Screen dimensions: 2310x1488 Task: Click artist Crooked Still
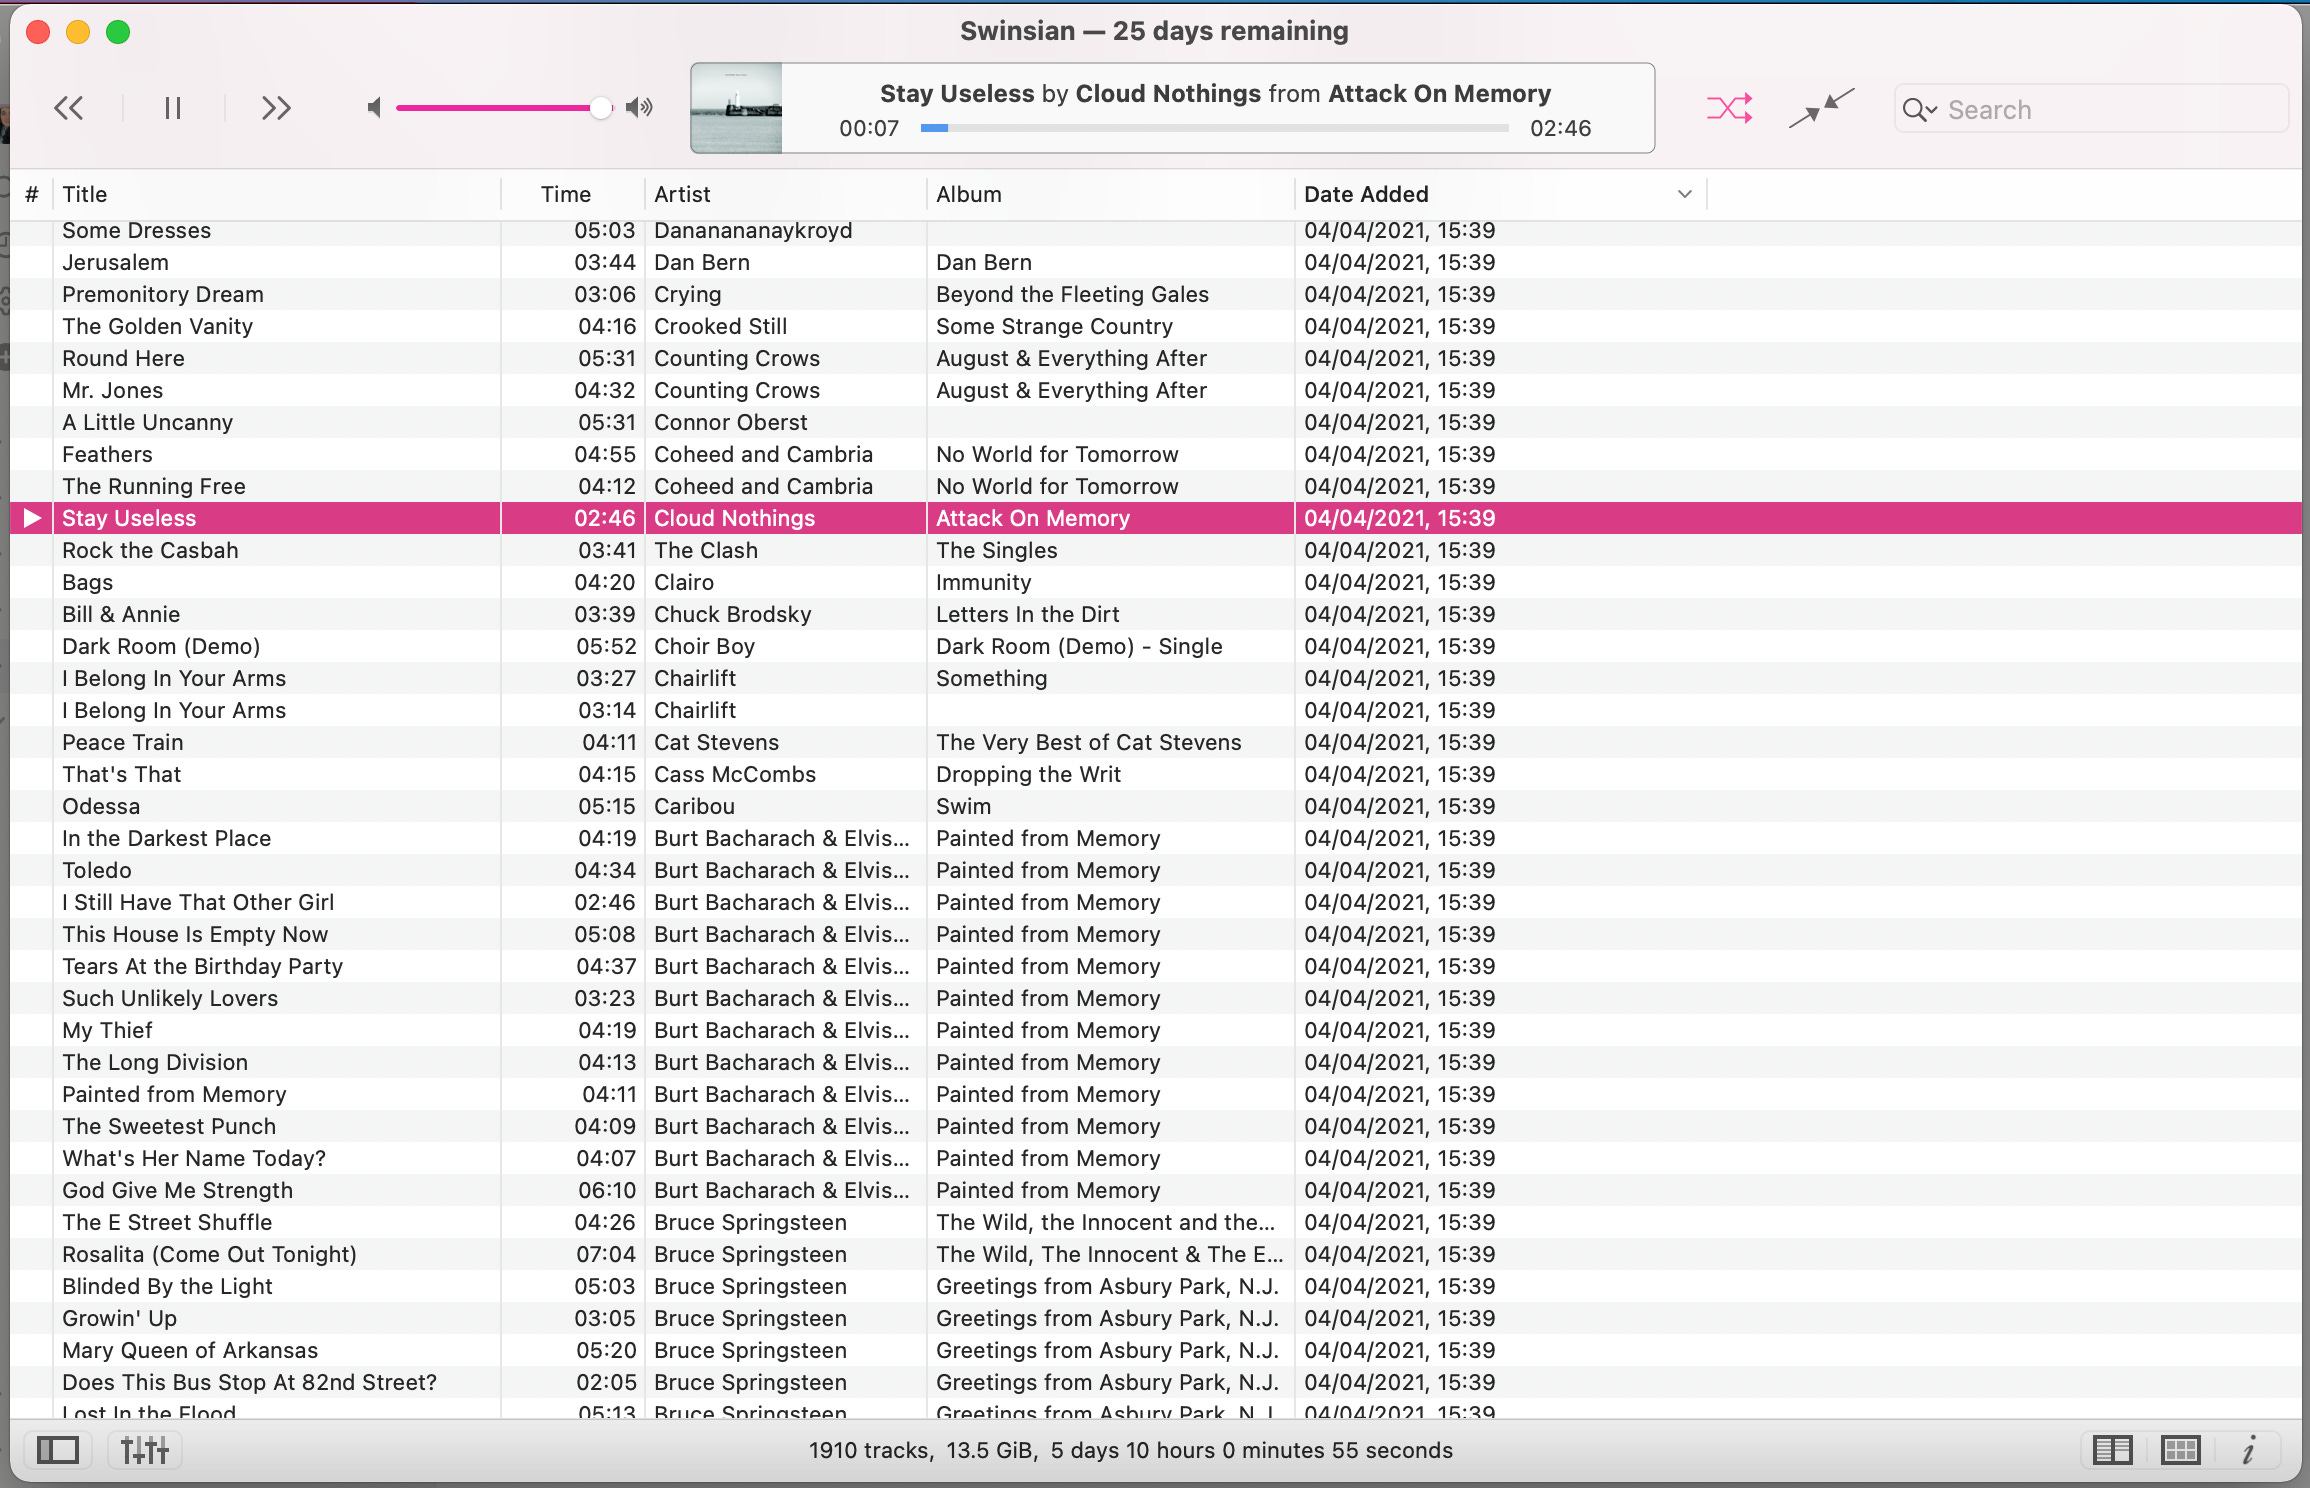pyautogui.click(x=721, y=326)
